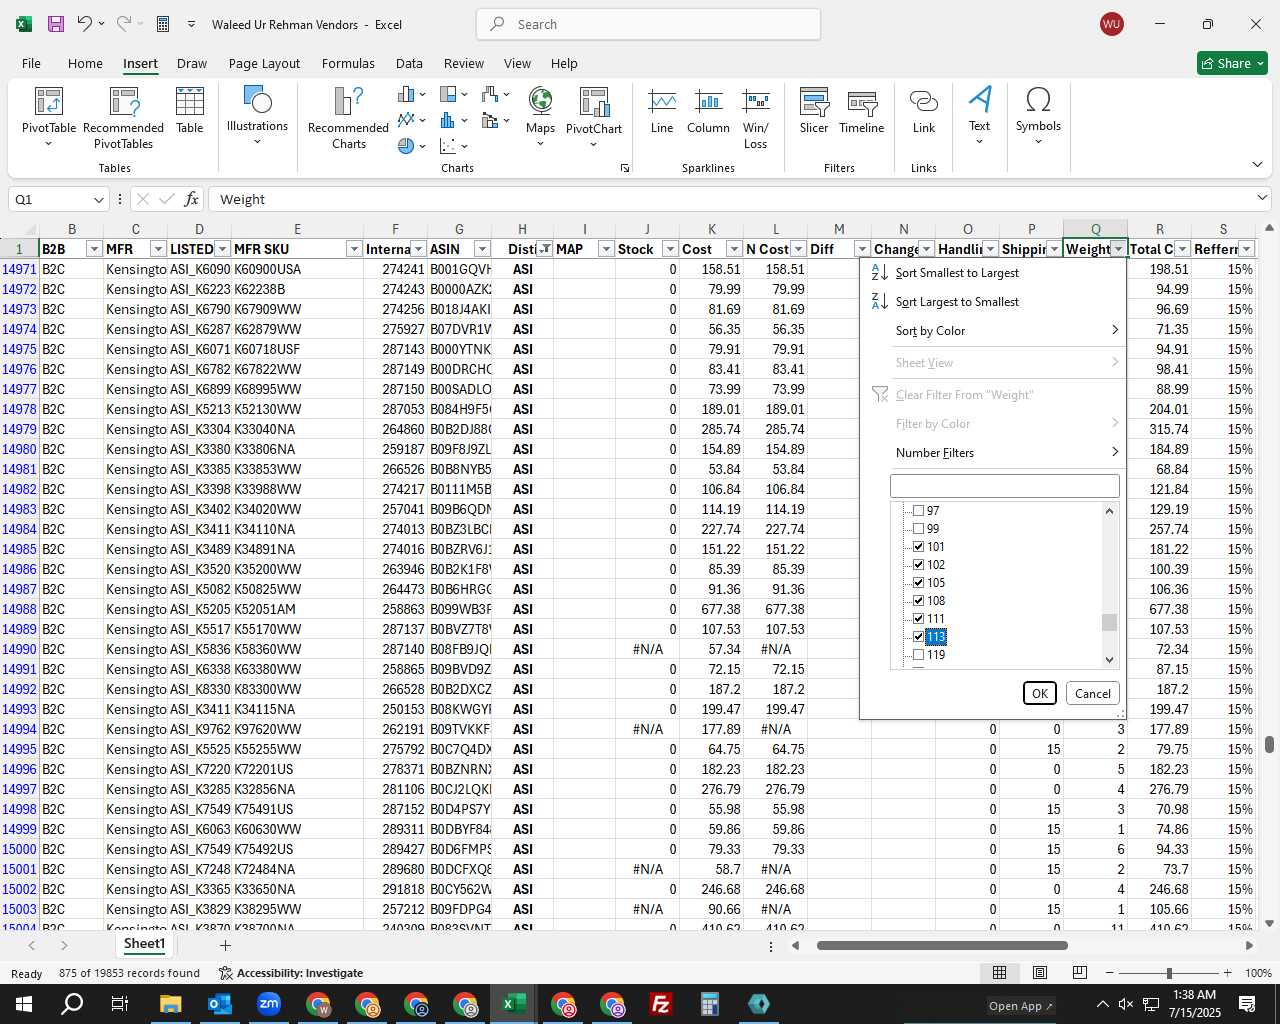Open the PivotTable tool
The image size is (1280, 1024).
pyautogui.click(x=49, y=118)
